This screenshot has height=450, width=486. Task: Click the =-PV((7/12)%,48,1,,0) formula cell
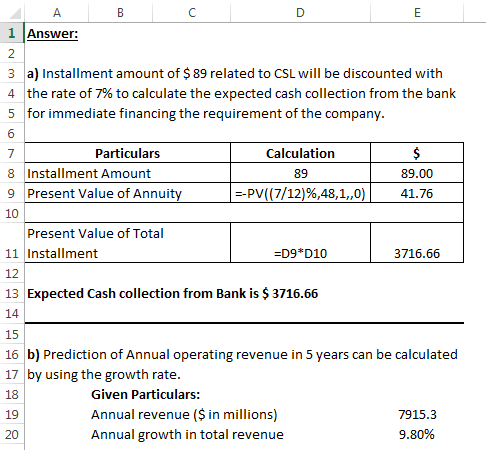(x=300, y=193)
